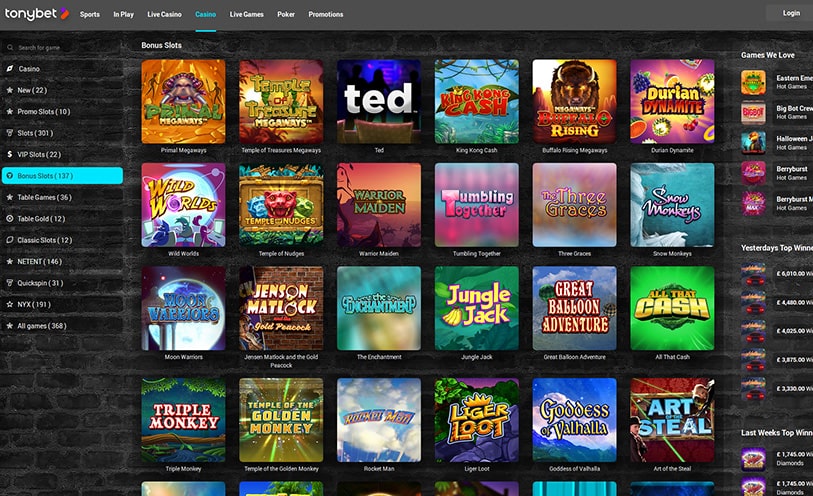The height and width of the screenshot is (496, 813).
Task: Open Great Balloon Adventure thumbnail
Action: click(x=574, y=308)
